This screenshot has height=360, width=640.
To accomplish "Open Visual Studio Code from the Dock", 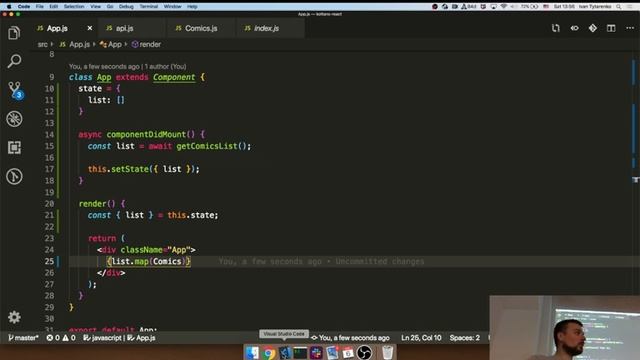I will click(284, 352).
